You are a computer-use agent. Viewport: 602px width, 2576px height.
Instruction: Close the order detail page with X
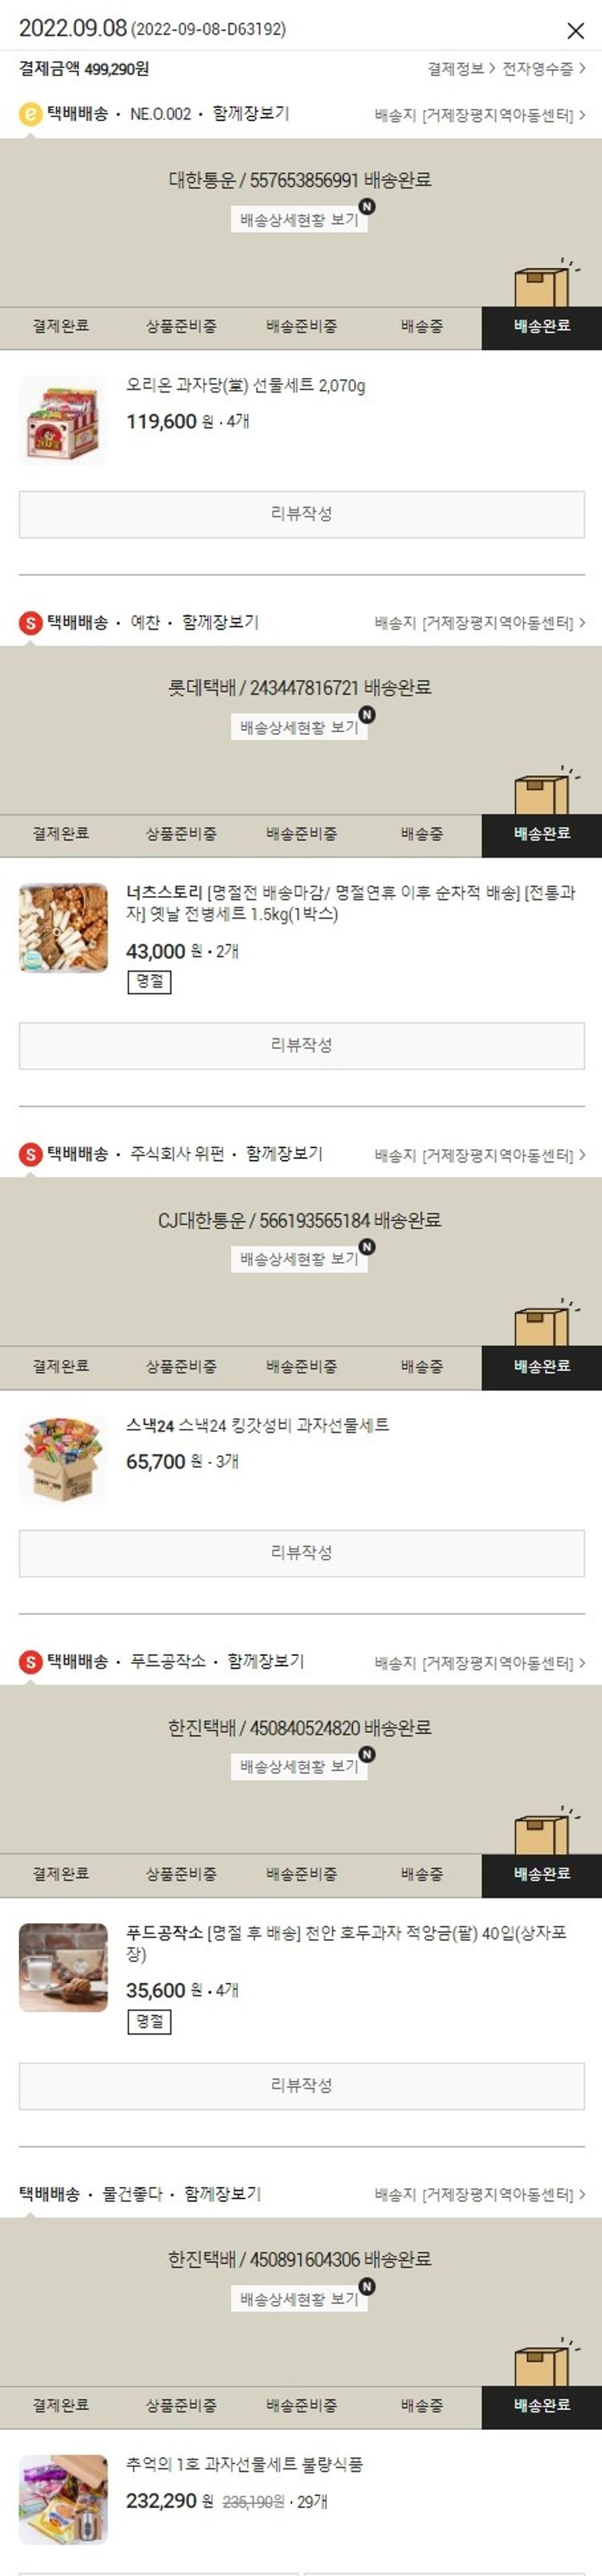[575, 30]
